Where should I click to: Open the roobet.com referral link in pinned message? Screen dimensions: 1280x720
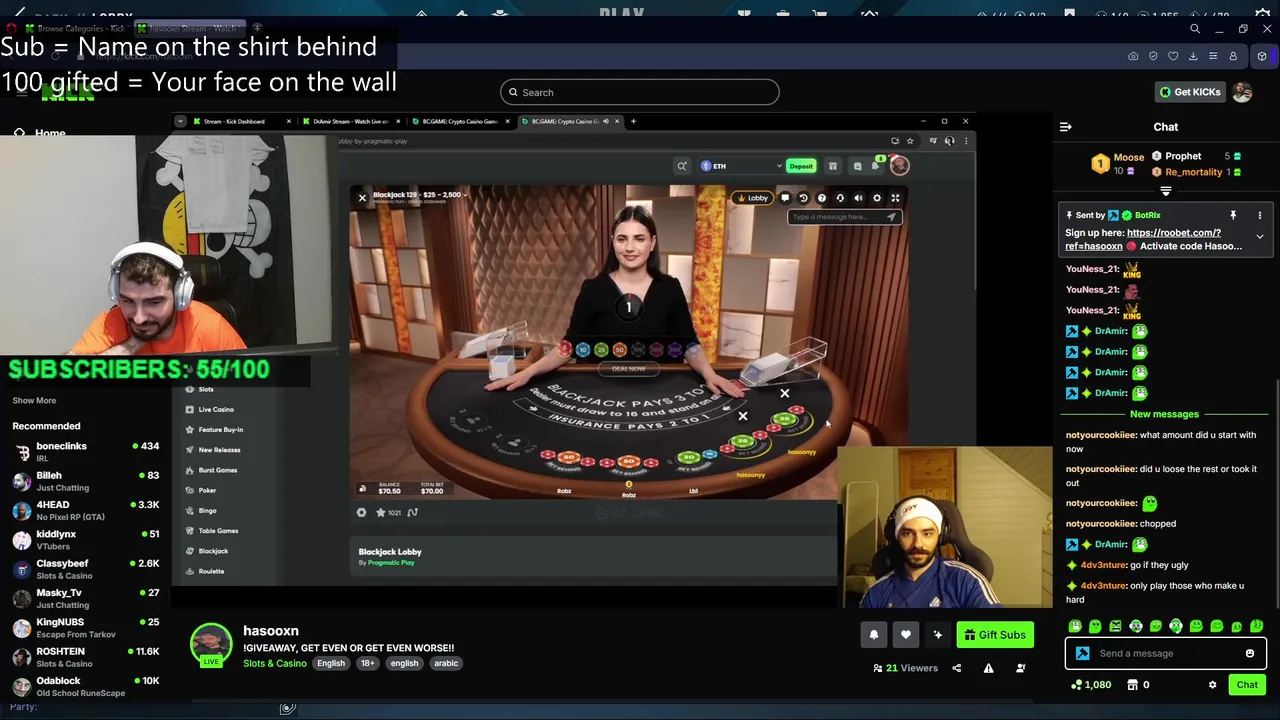click(1143, 239)
